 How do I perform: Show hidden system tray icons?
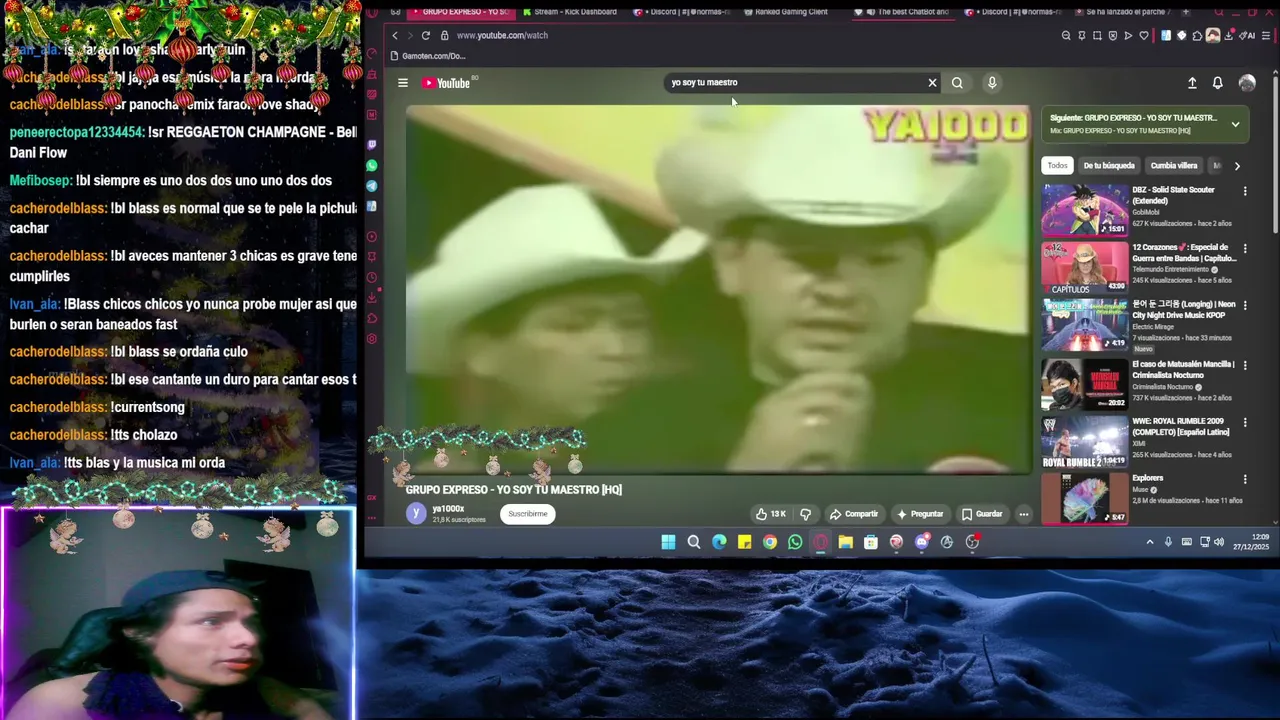(1150, 542)
